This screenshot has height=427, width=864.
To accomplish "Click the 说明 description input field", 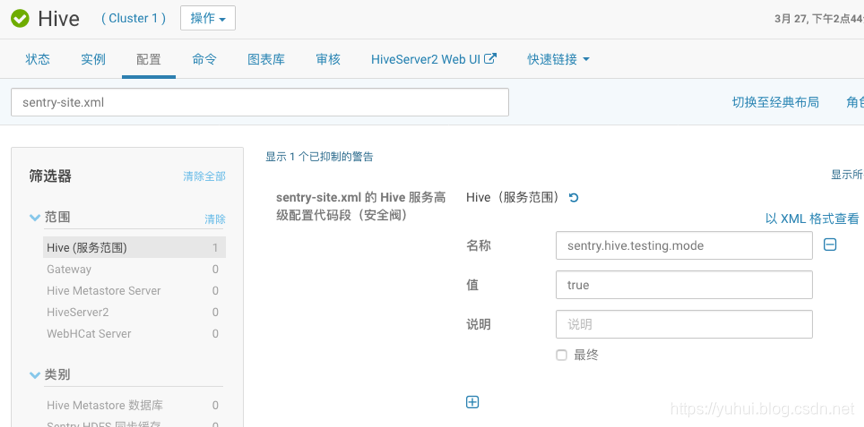I will click(684, 325).
